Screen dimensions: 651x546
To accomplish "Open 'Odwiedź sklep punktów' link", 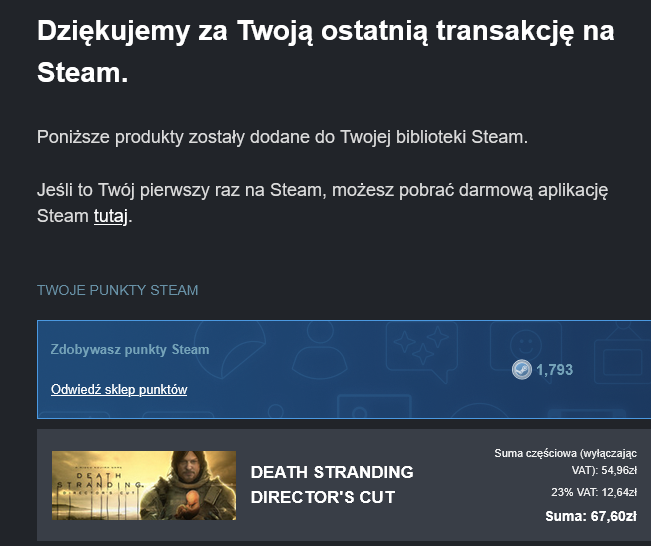I will (119, 389).
